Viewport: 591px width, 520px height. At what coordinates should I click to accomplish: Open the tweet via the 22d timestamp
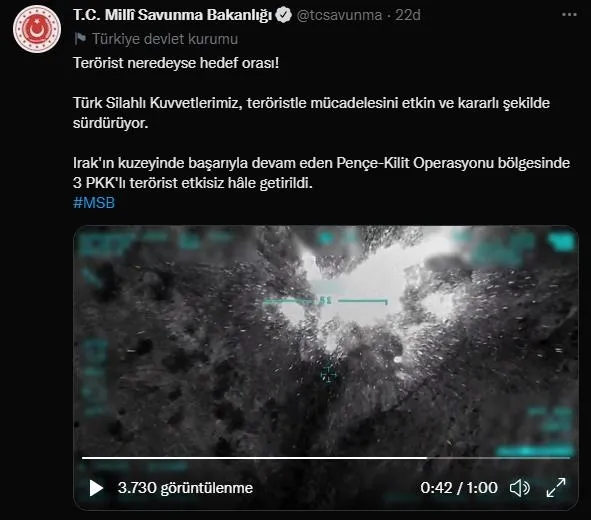click(408, 15)
